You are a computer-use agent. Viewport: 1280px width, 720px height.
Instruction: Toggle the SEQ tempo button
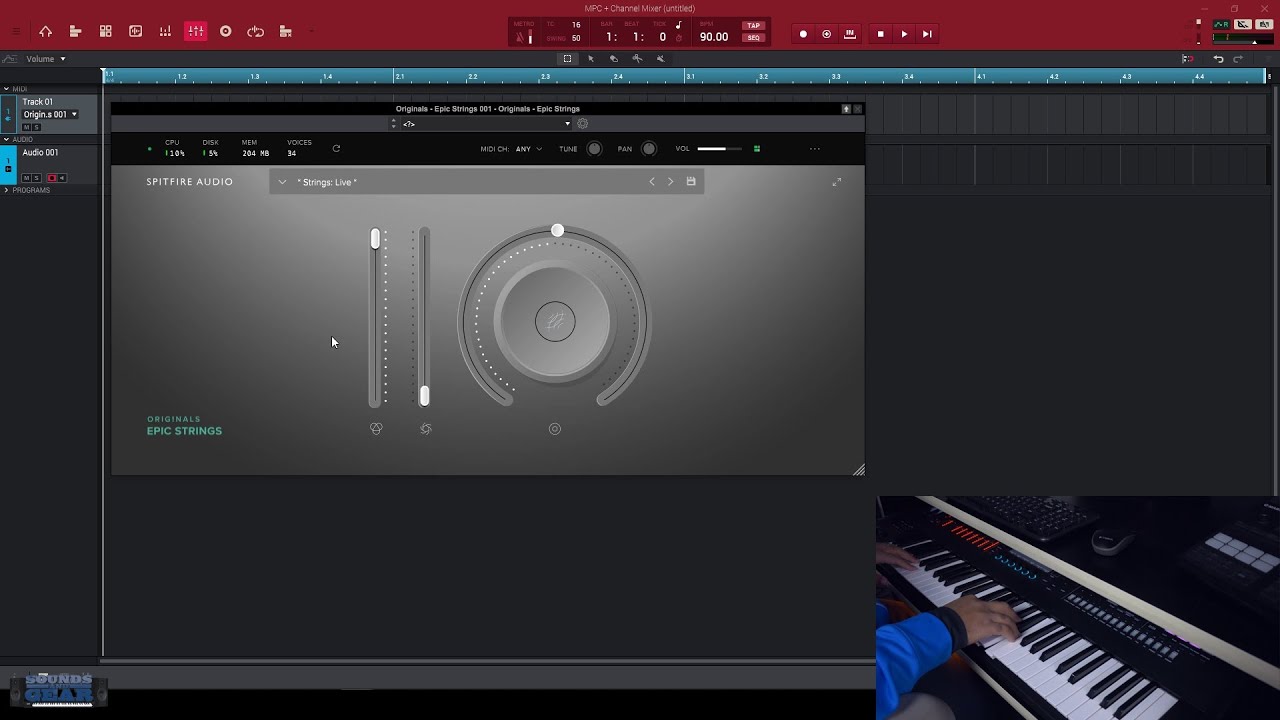pyautogui.click(x=753, y=38)
